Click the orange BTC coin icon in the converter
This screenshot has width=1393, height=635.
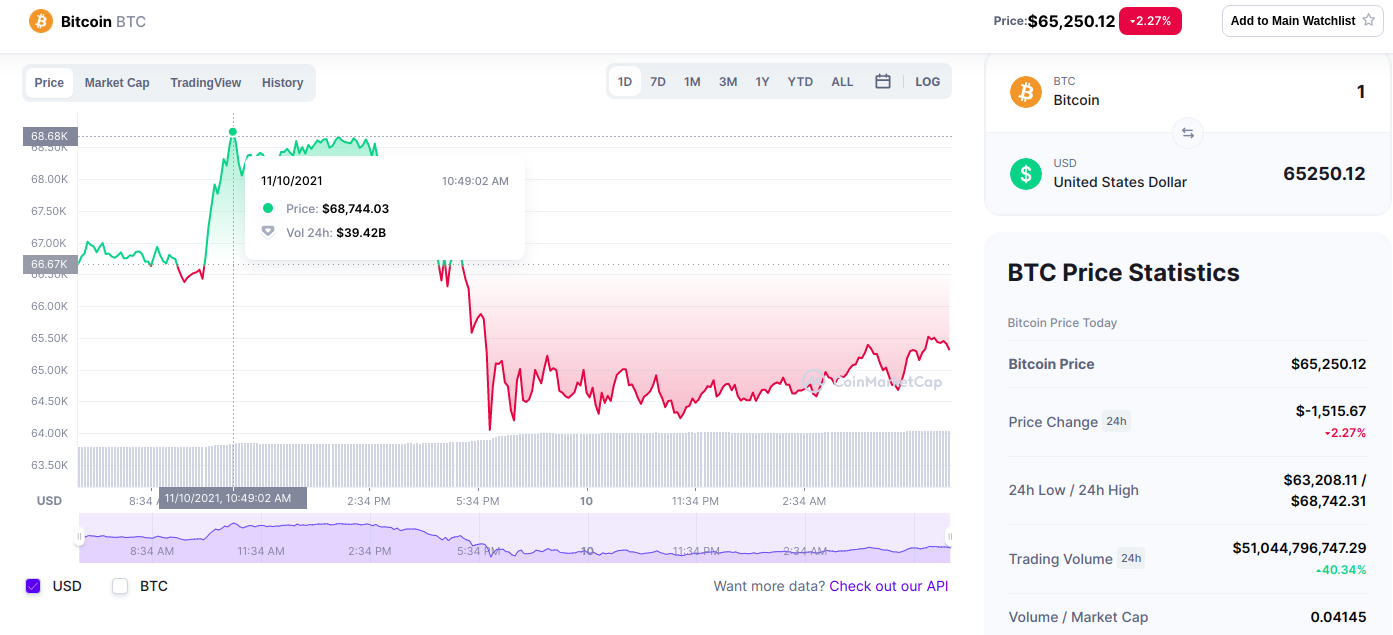click(x=1025, y=92)
